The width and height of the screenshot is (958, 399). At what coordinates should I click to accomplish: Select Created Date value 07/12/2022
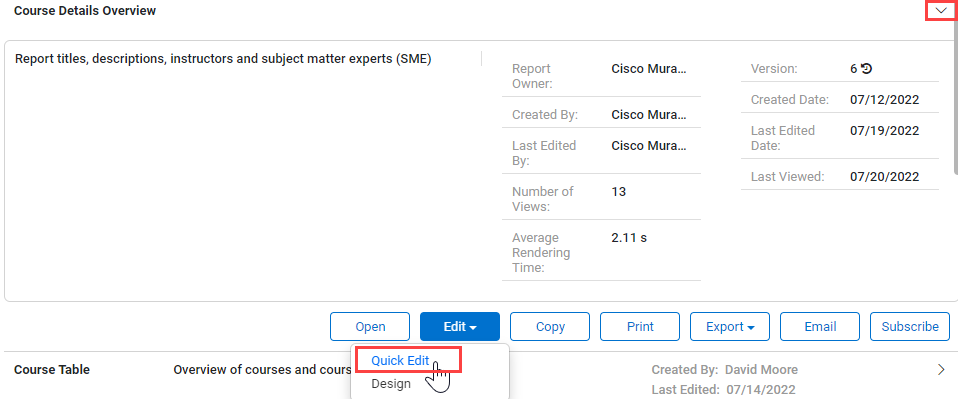tap(884, 100)
